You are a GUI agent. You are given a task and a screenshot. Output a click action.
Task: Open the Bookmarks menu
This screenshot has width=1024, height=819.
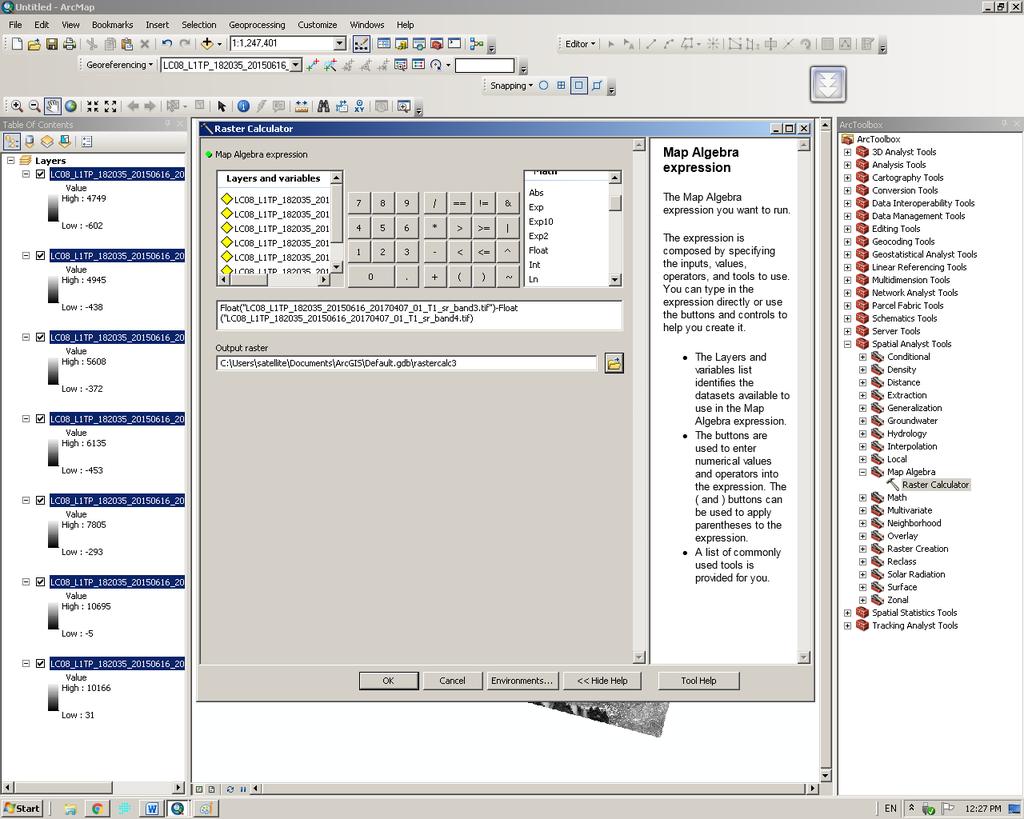112,25
